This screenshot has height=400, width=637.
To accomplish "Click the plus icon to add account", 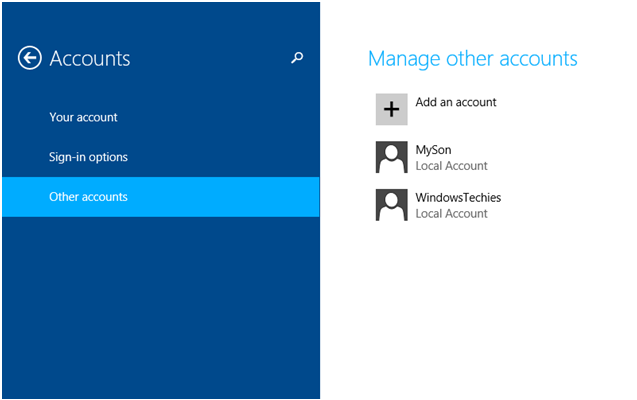I will pos(391,109).
